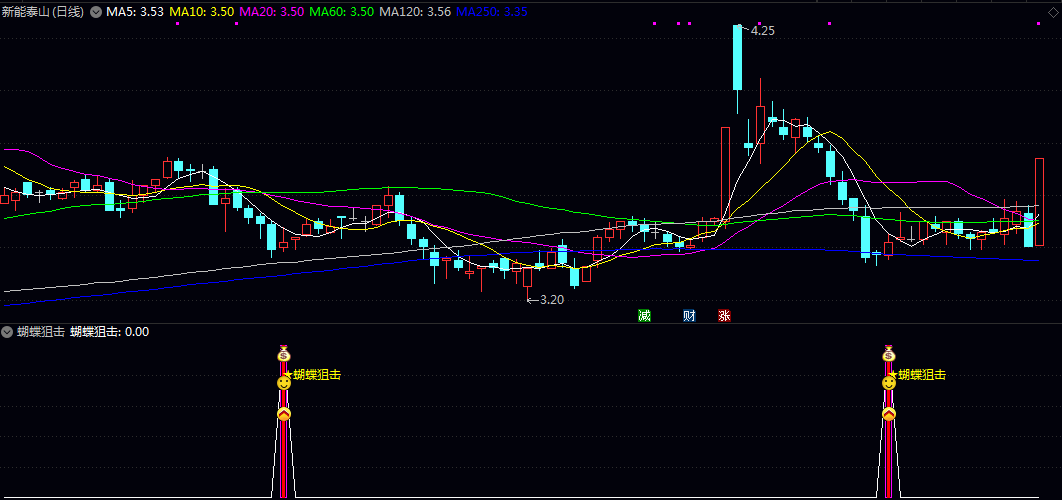Click the 3.20 low price label
The height and width of the screenshot is (500, 1062).
[552, 299]
